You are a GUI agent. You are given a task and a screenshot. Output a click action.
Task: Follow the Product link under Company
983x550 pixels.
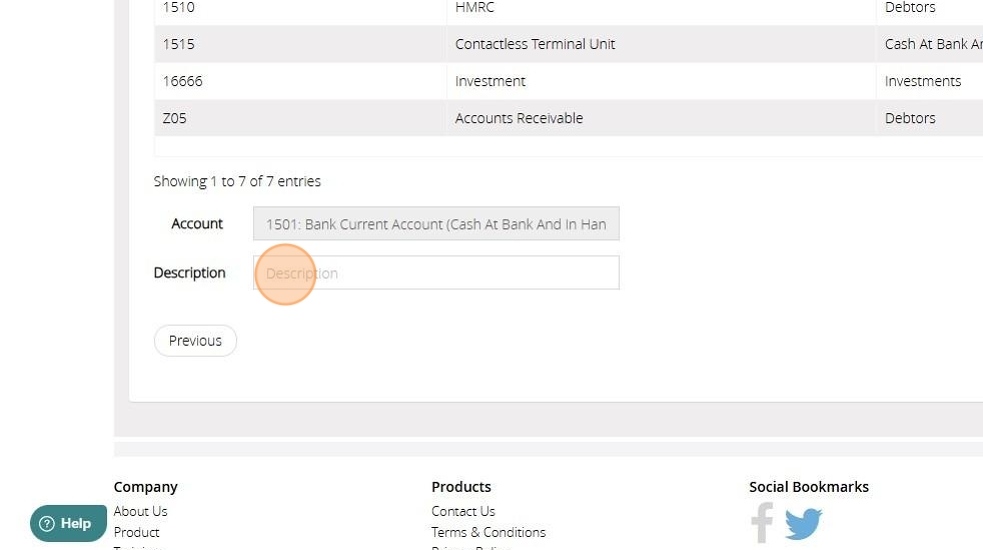(x=136, y=532)
